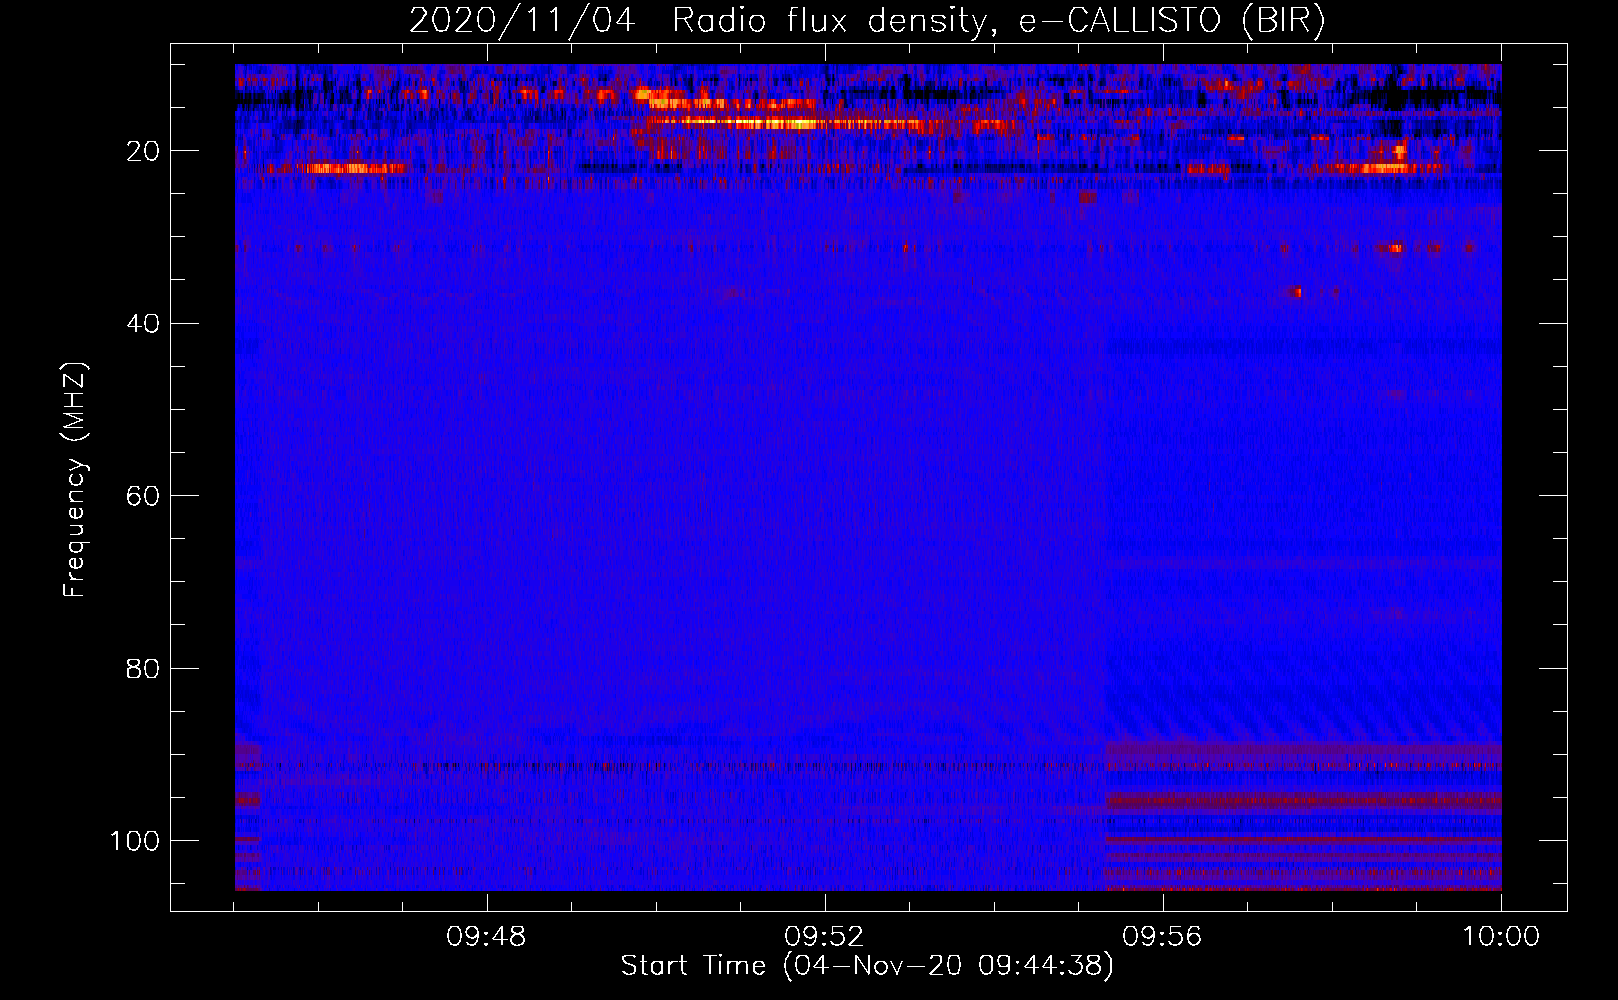Click the 09:52 time tick label
The image size is (1618, 1000).
(825, 937)
